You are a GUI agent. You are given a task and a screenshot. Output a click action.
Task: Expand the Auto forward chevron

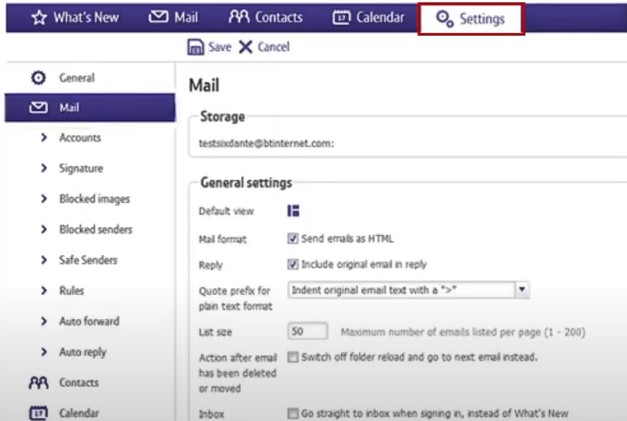[44, 321]
